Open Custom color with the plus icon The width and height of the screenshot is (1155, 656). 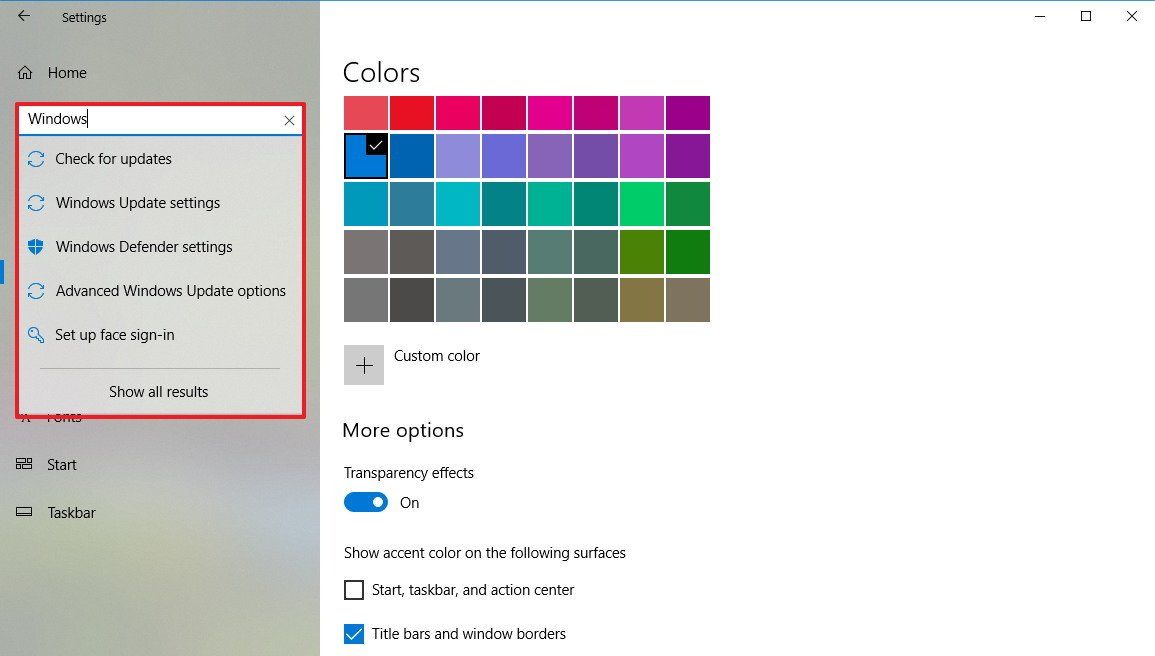pyautogui.click(x=364, y=364)
